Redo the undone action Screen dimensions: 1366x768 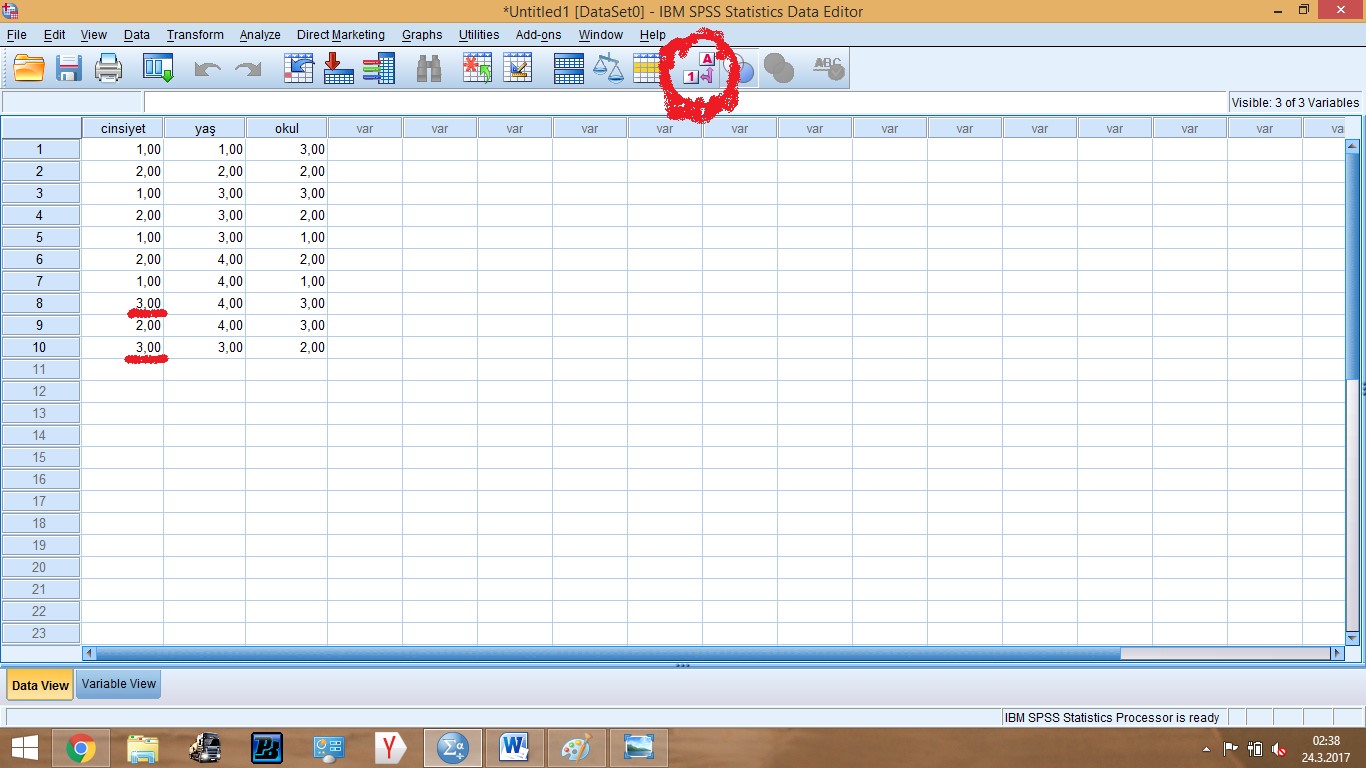[x=247, y=69]
